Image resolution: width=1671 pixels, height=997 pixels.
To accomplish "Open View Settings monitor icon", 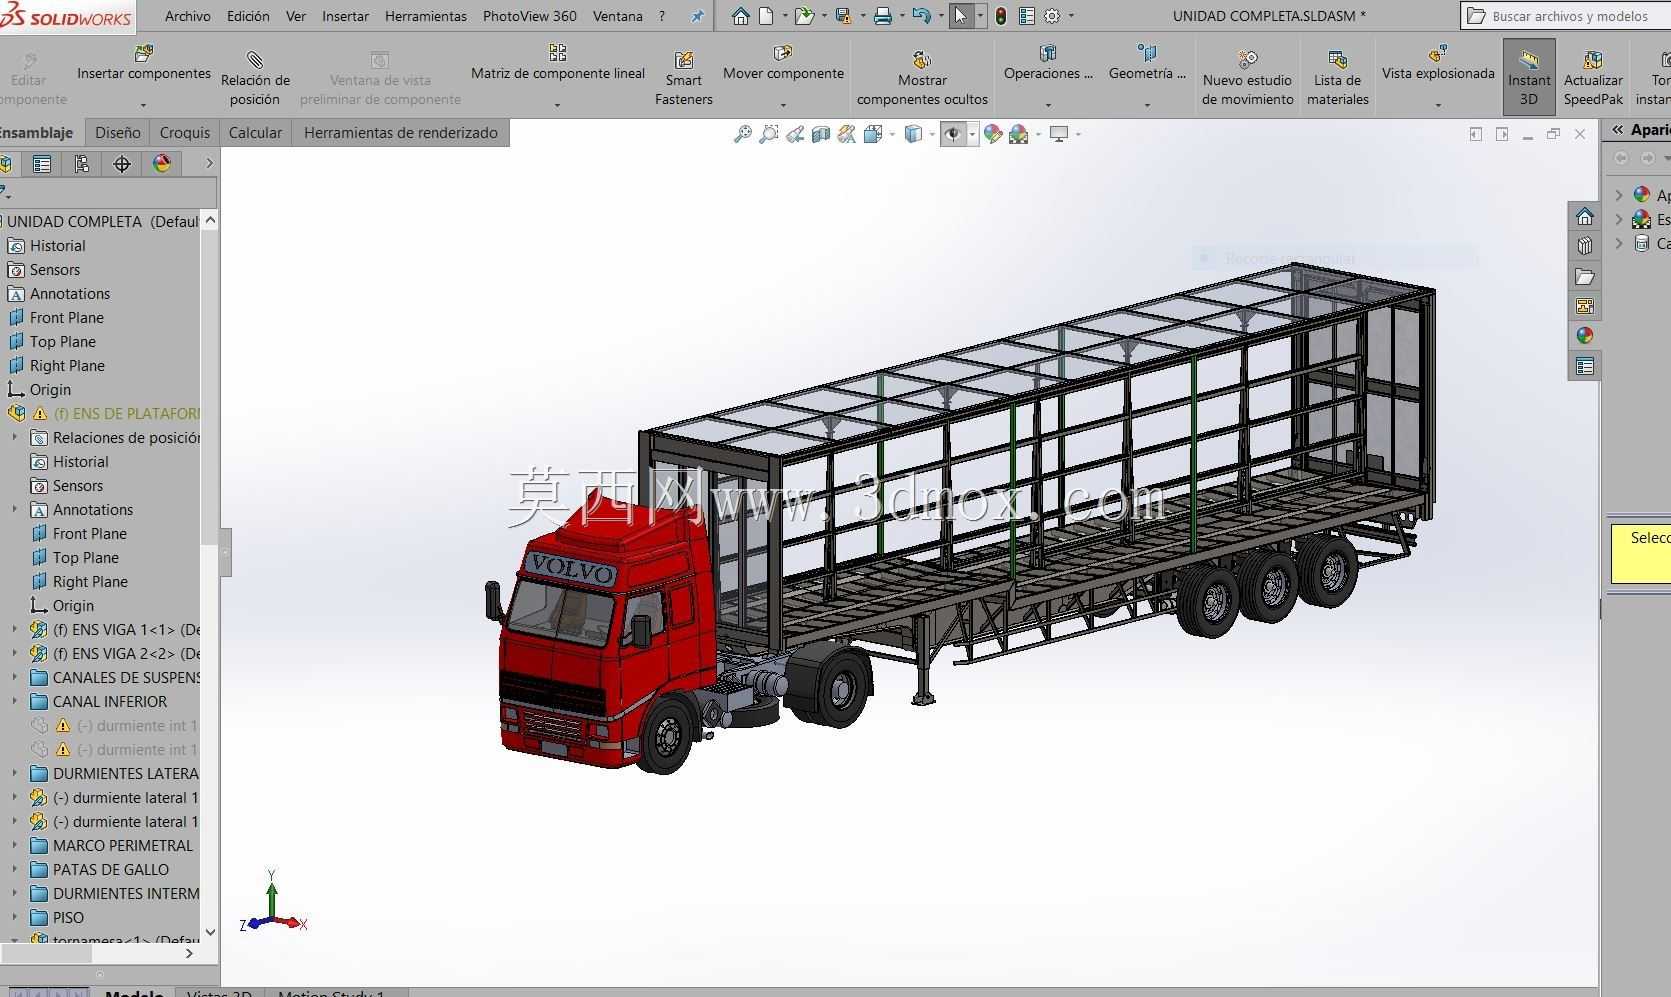I will (x=1059, y=134).
